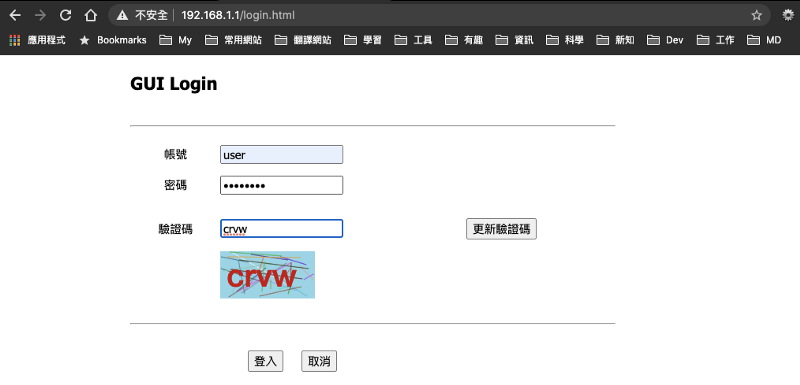Image resolution: width=800 pixels, height=385 pixels.
Task: Click the 驗證碼 captcha input field
Action: [x=281, y=228]
